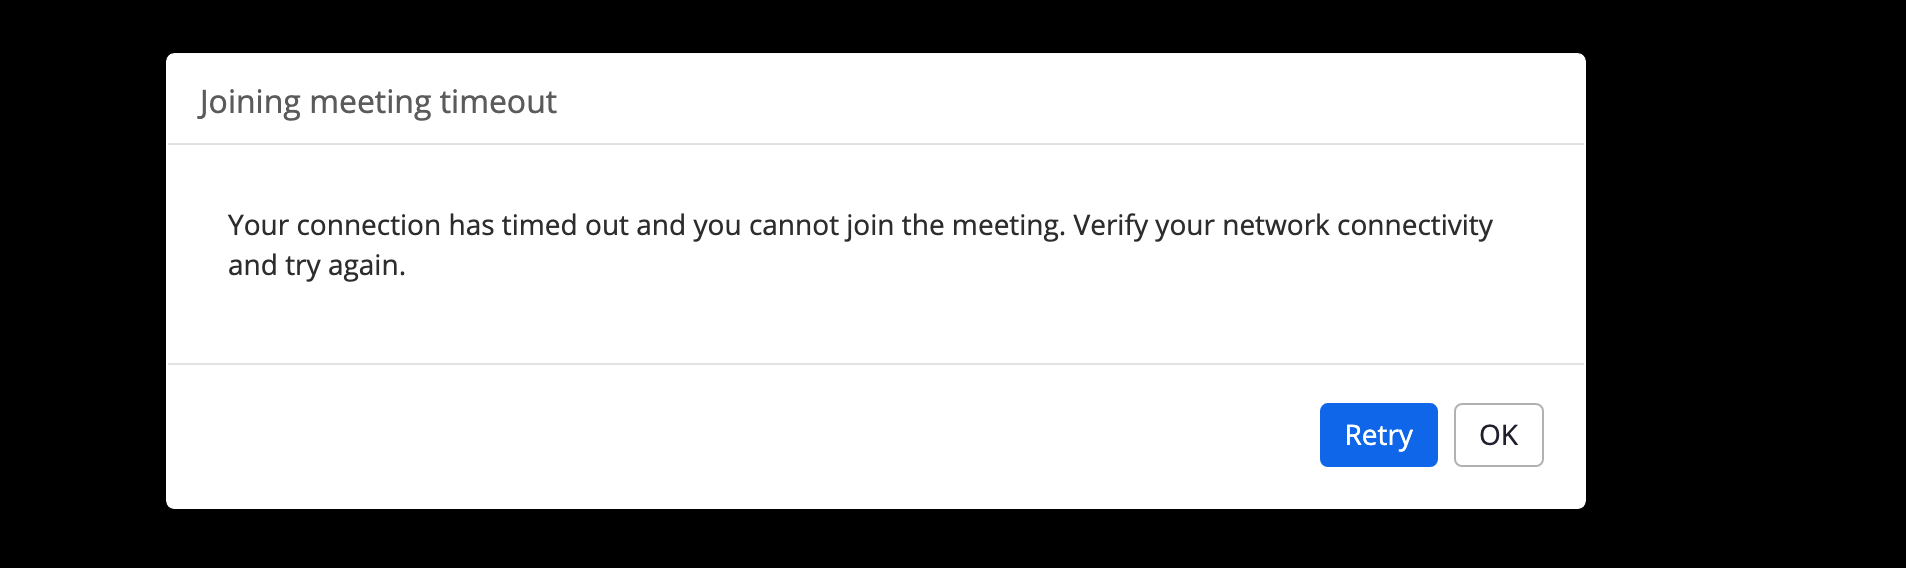Screen dimensions: 1906x568
Task: Click the word 'timeout' in the dialog header
Action: tap(498, 102)
